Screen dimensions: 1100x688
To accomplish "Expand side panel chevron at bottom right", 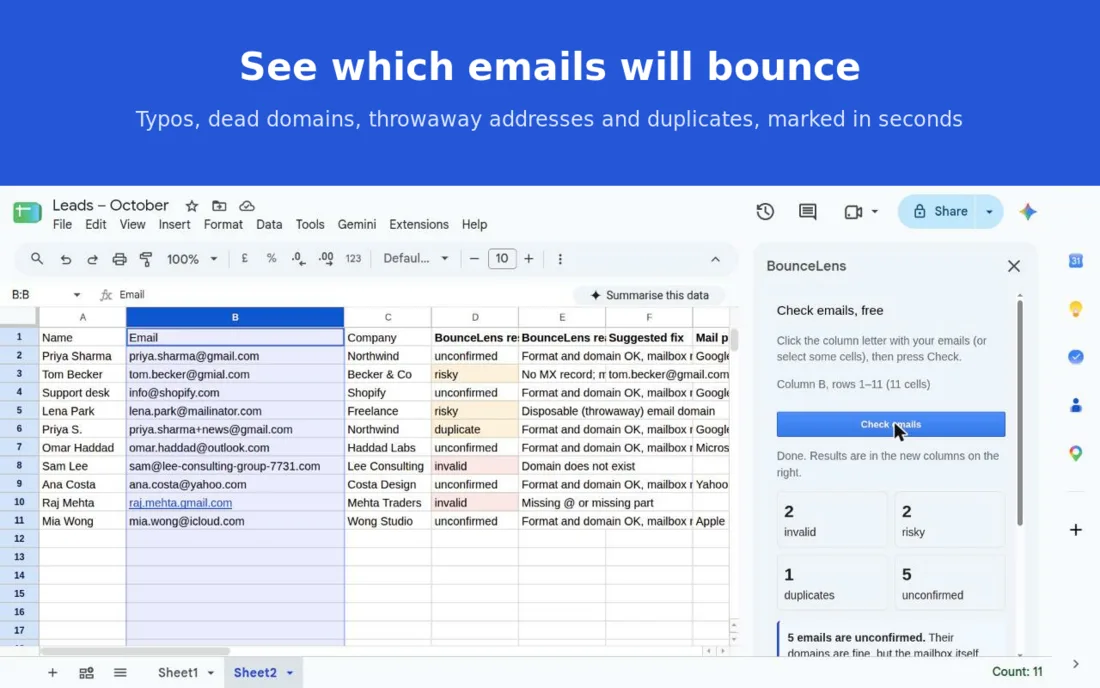I will 1075,663.
